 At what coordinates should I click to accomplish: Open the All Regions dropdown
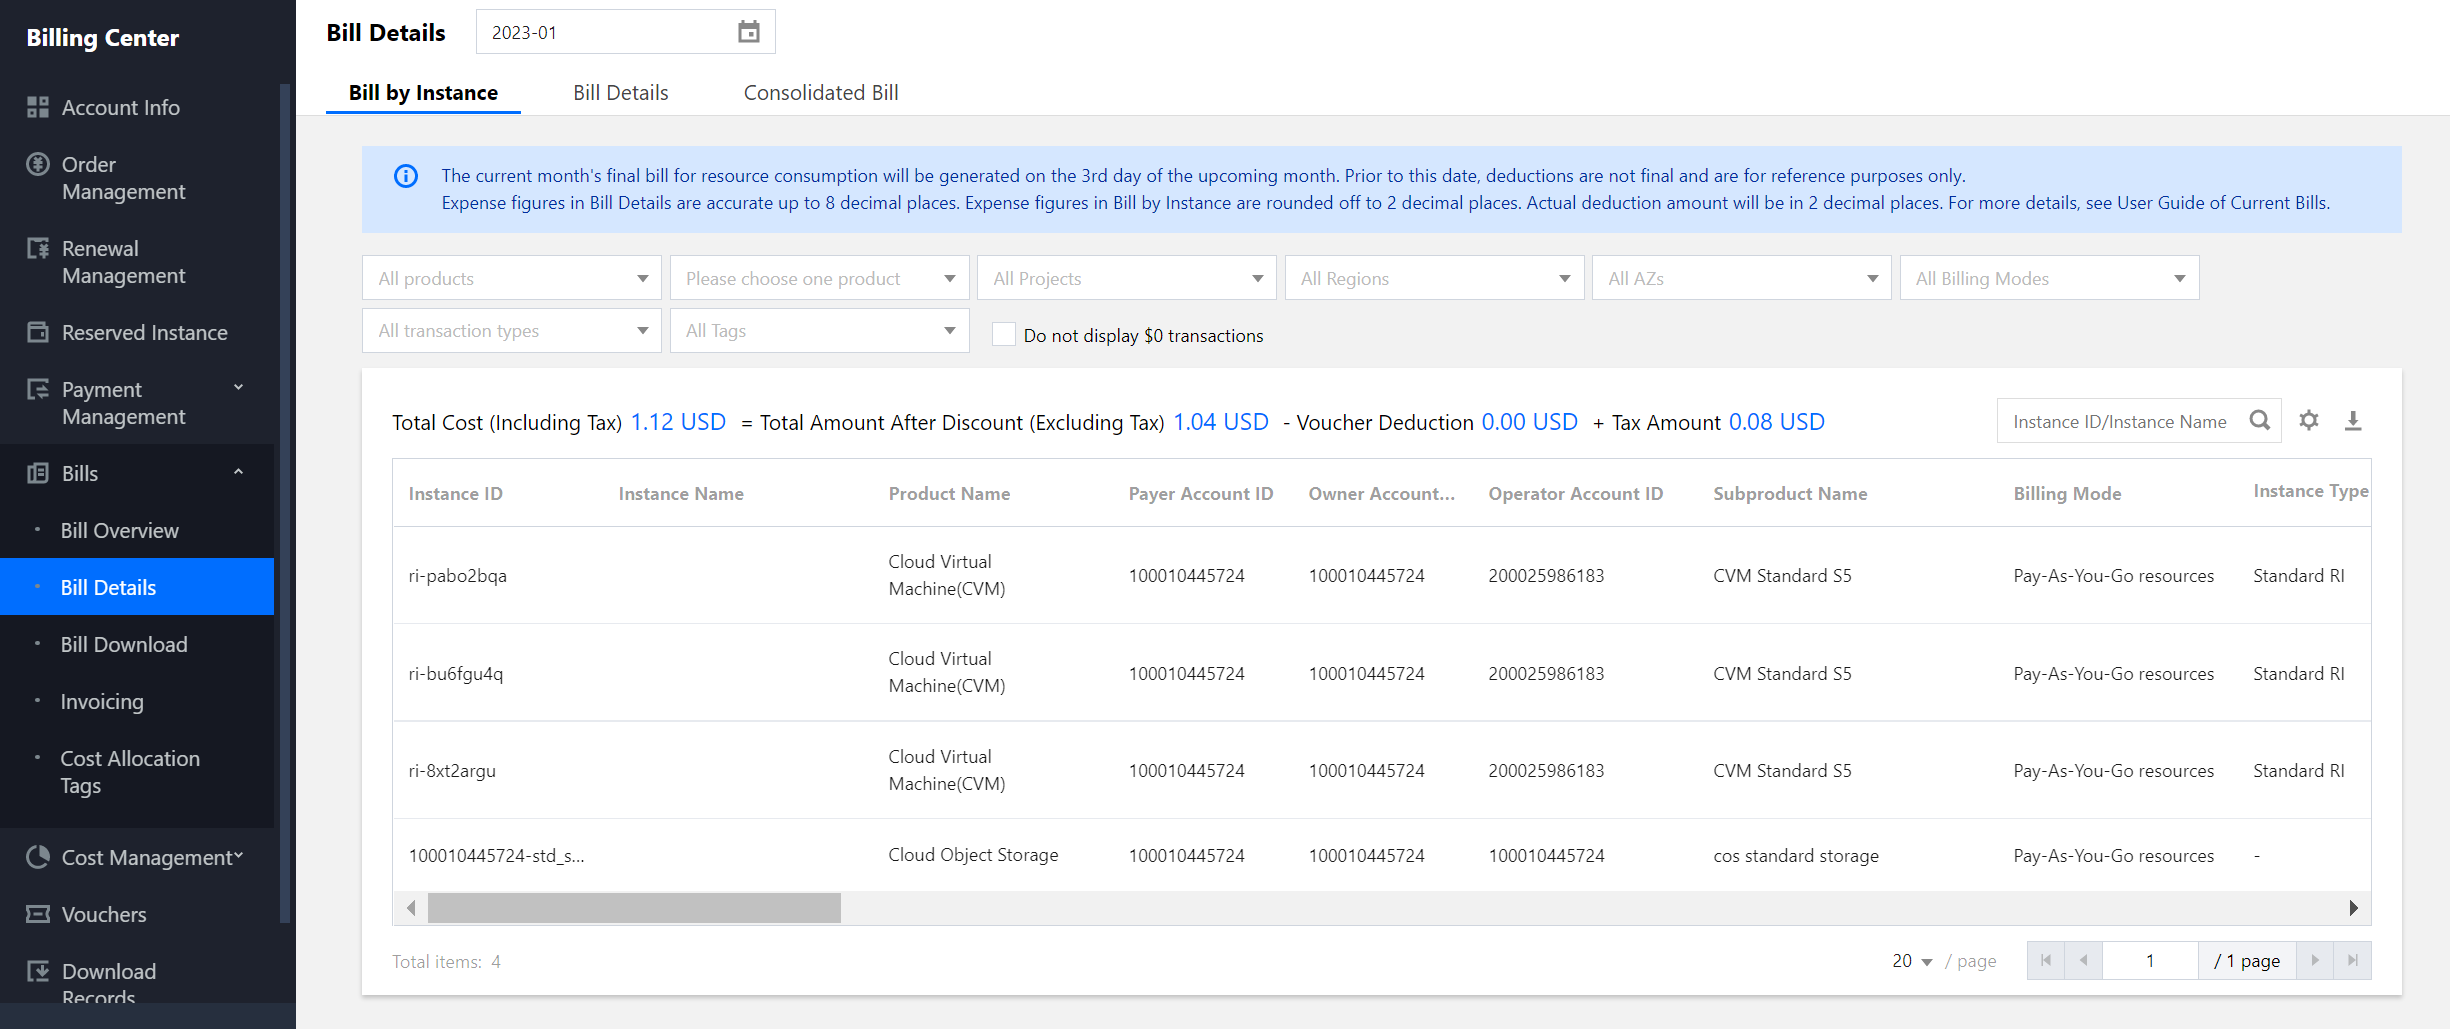(1434, 278)
